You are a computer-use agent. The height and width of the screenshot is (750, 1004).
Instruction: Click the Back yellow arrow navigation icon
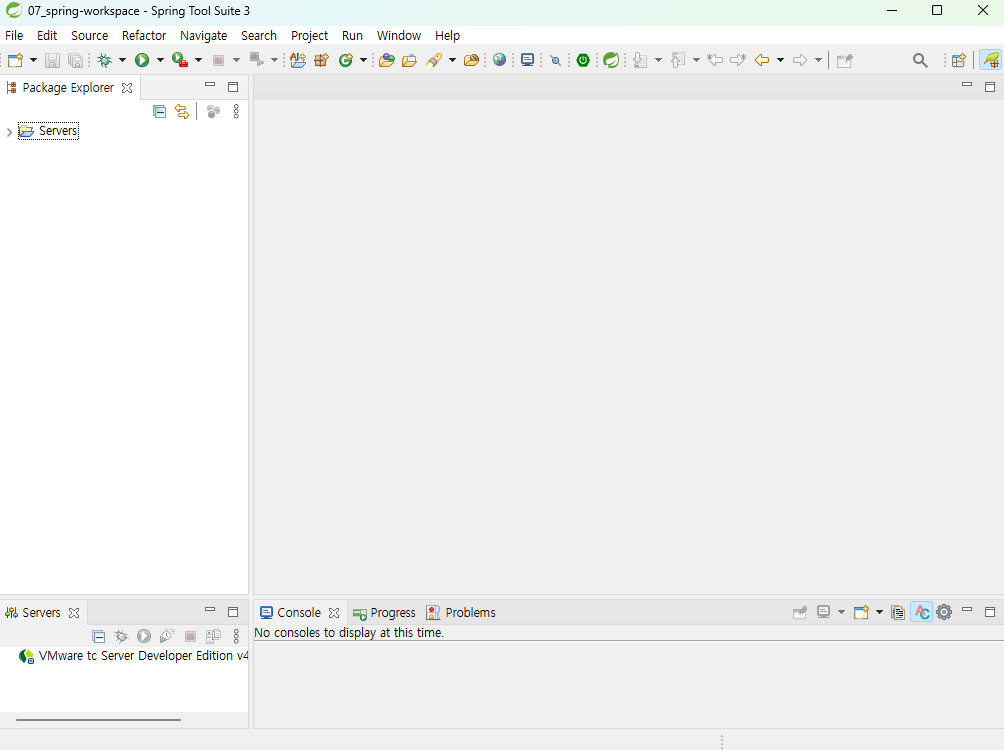coord(762,60)
